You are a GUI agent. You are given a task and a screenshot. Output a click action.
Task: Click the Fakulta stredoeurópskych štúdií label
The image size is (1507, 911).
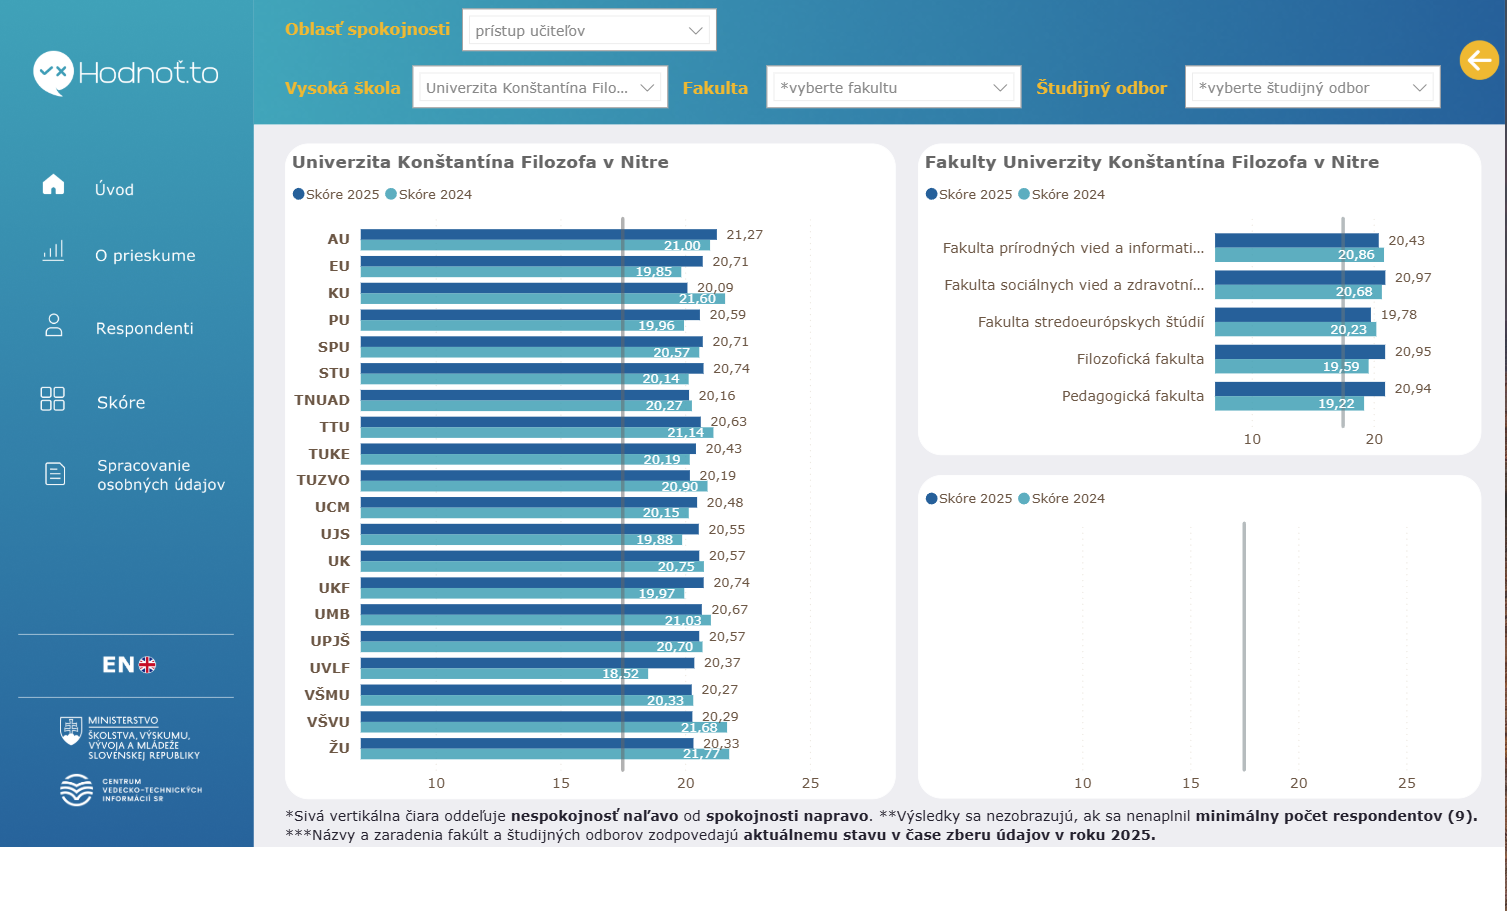click(1091, 322)
